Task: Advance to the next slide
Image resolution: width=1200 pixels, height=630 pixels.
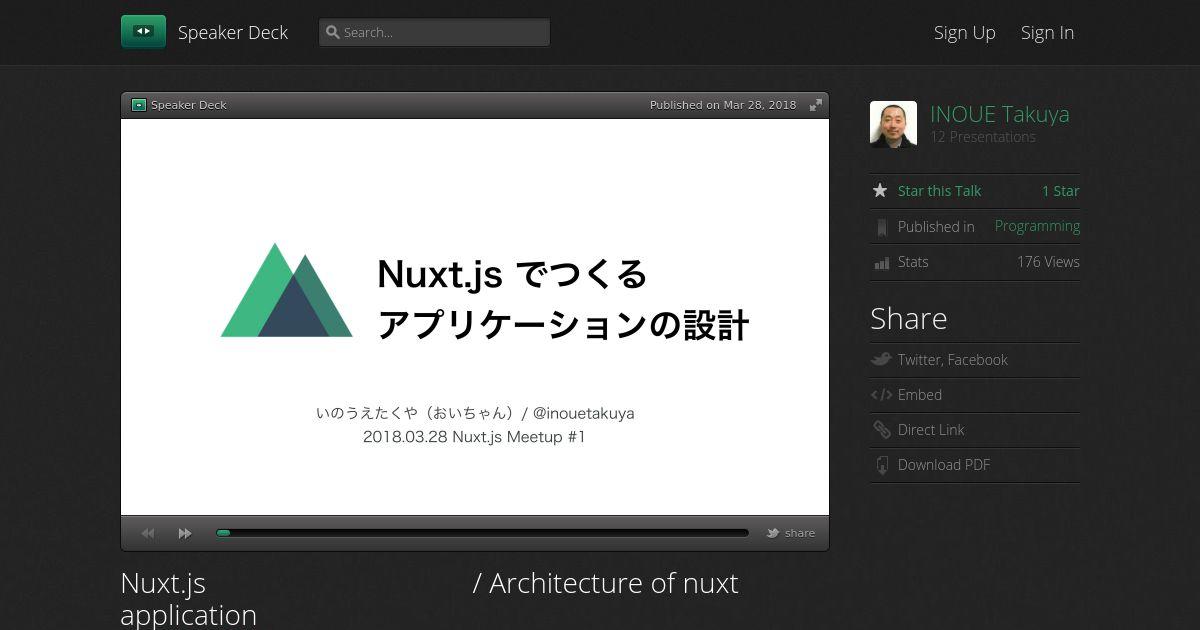Action: pyautogui.click(x=185, y=534)
